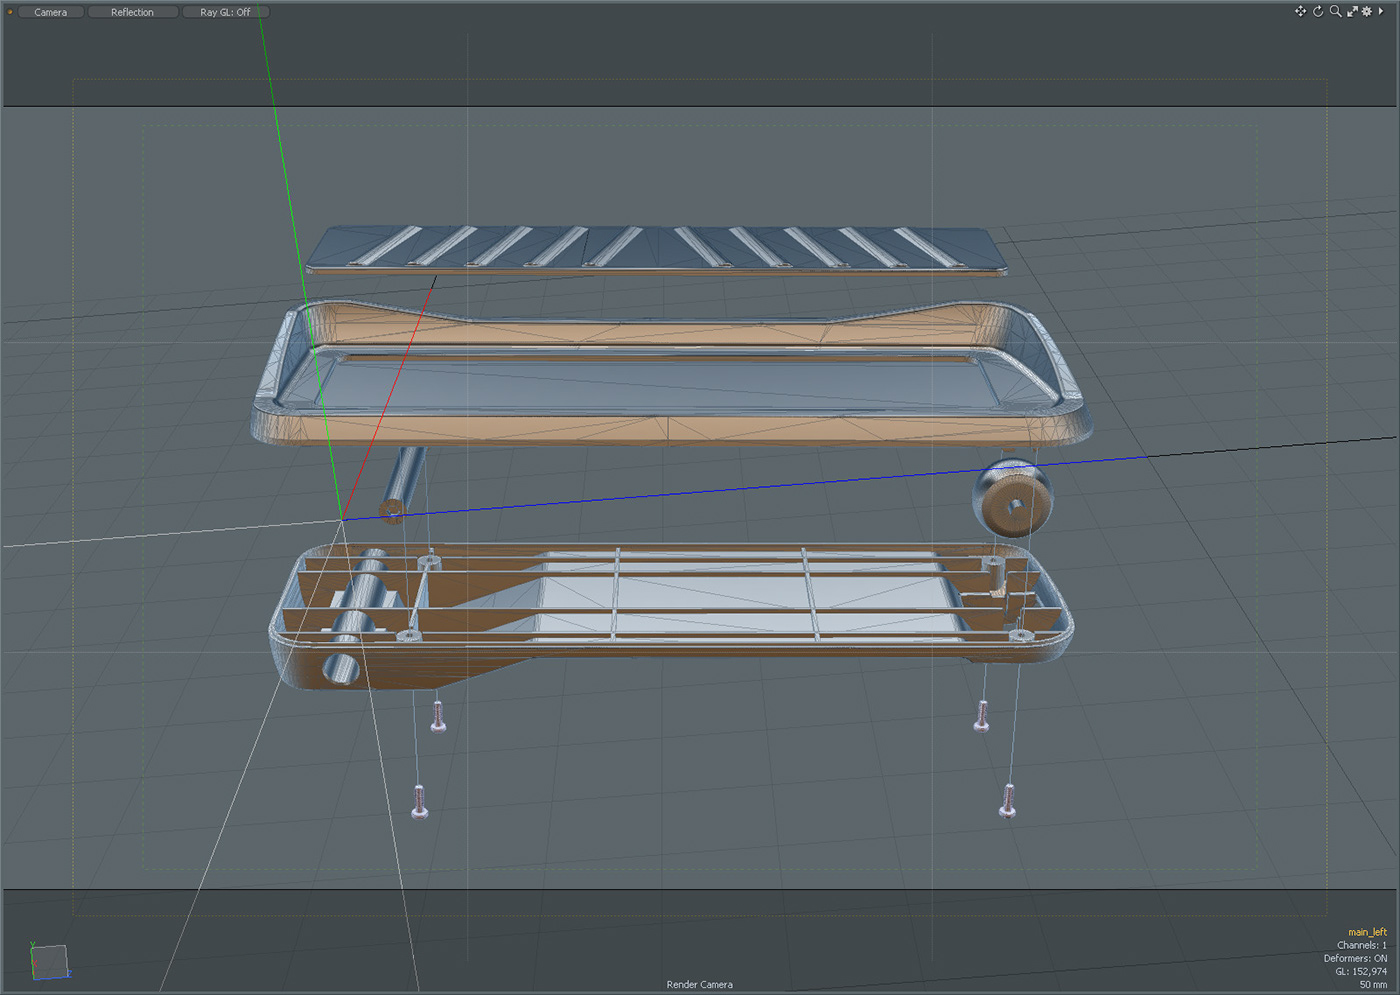Select the lower-right screw

[x=1008, y=800]
